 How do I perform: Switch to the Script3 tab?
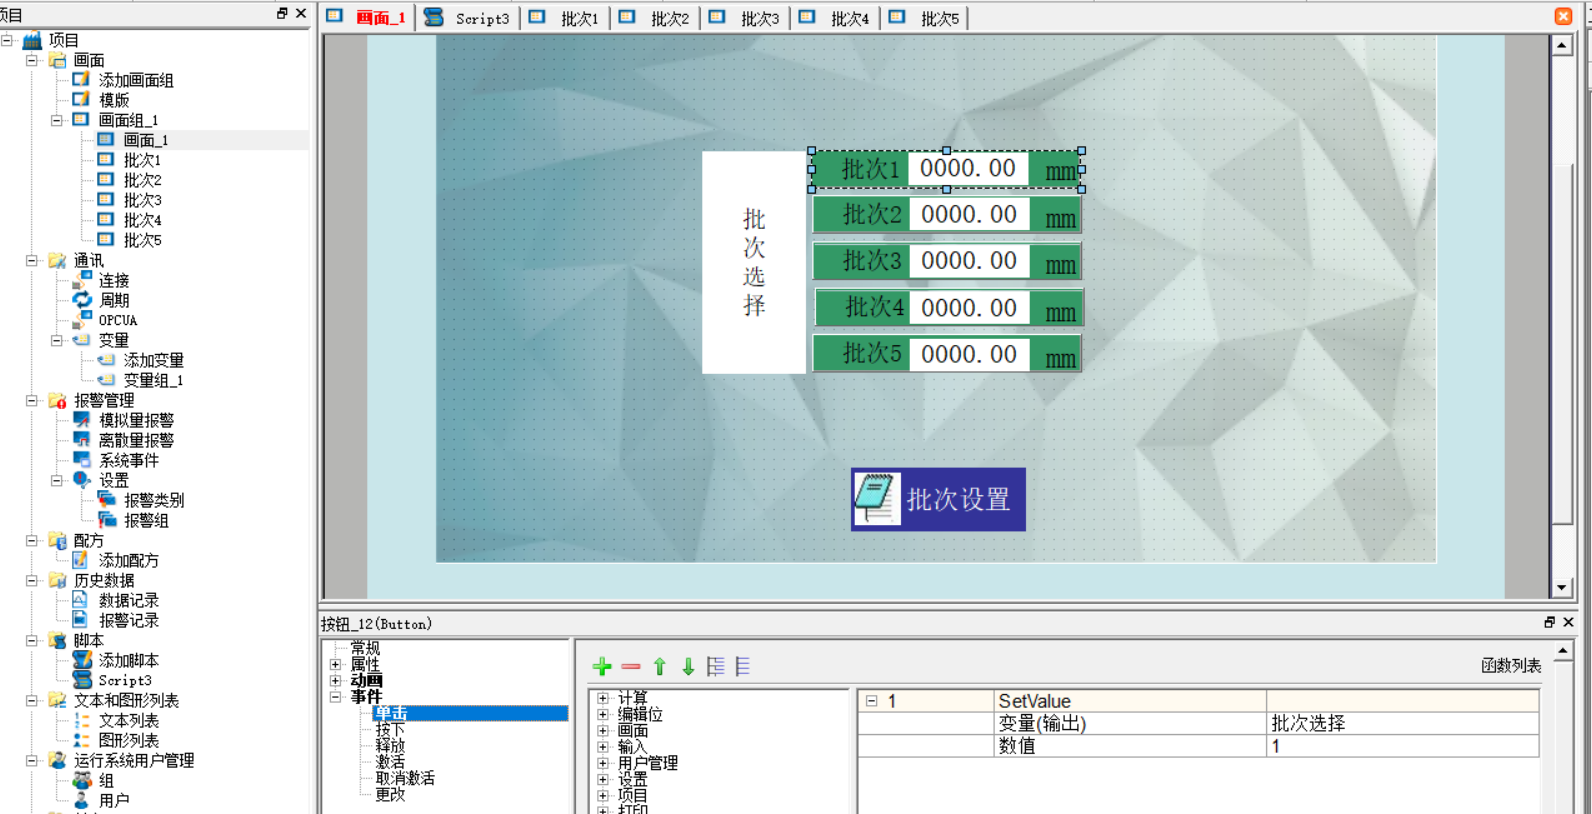(466, 18)
